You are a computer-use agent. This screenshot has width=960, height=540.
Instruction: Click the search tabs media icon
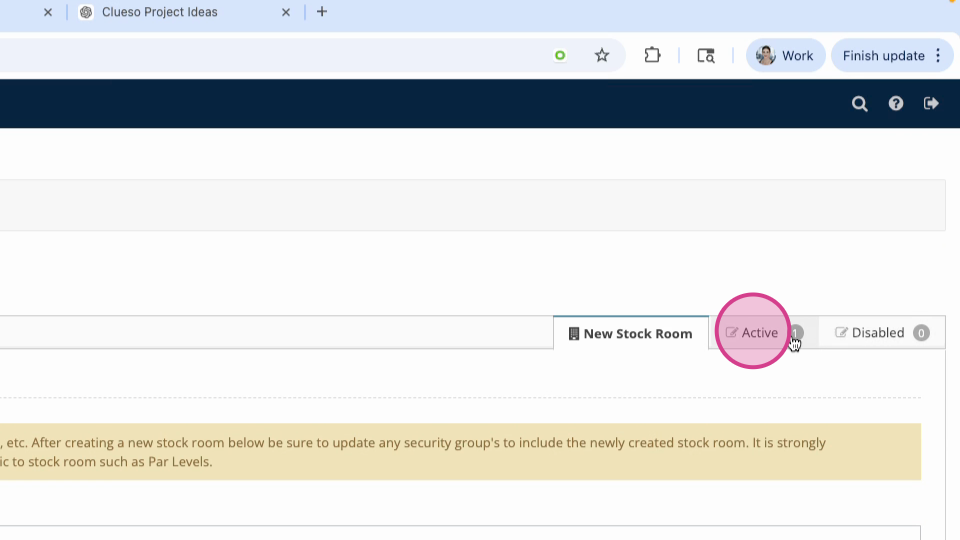point(706,56)
